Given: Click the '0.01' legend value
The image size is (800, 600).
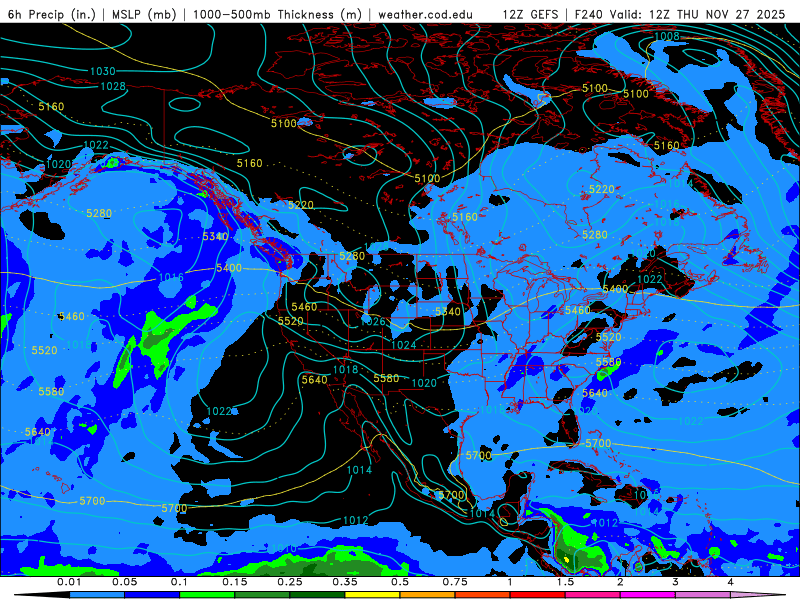Looking at the screenshot, I should click(69, 582).
